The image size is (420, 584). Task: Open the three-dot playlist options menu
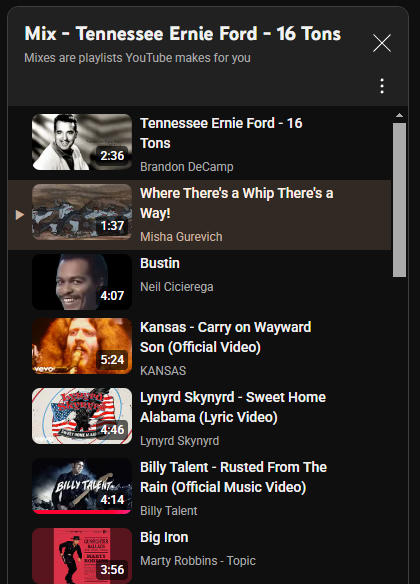[382, 86]
